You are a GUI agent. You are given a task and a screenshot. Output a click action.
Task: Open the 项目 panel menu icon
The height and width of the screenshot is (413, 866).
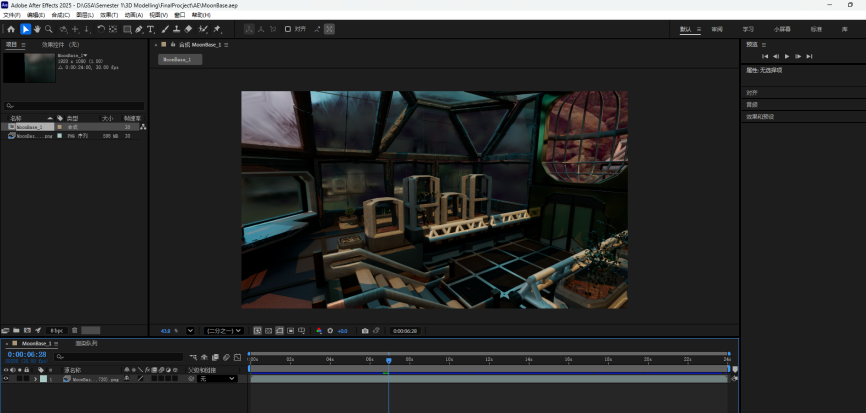(x=23, y=45)
